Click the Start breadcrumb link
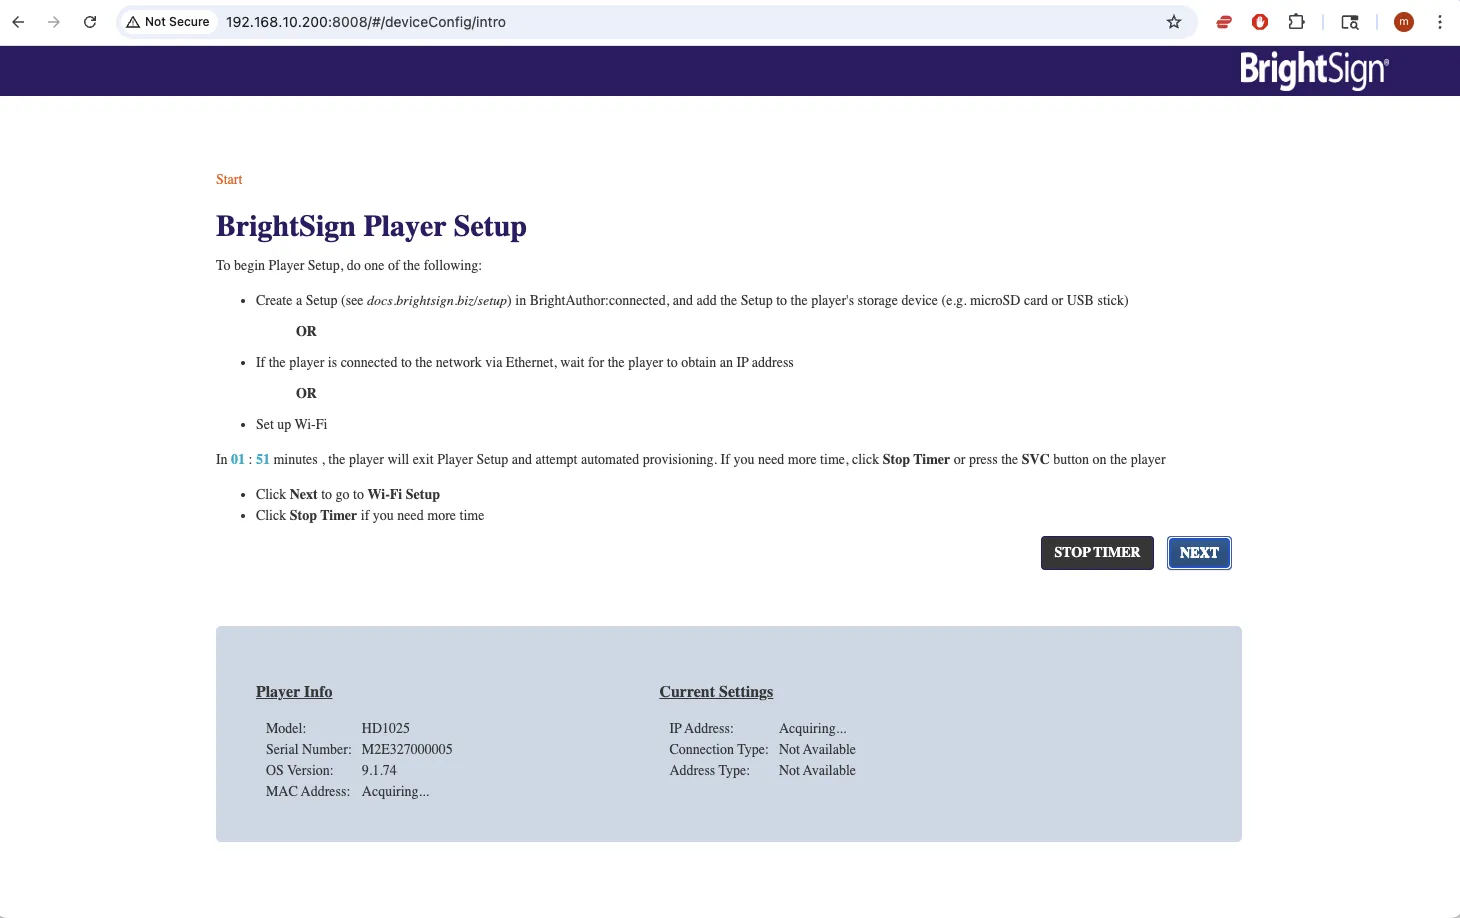Image resolution: width=1460 pixels, height=918 pixels. [x=229, y=180]
